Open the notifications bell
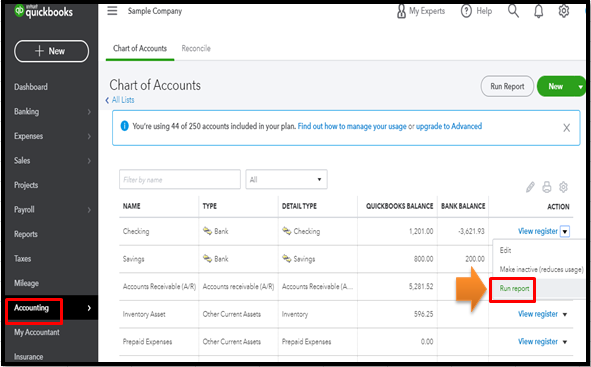This screenshot has height=367, width=591. point(539,11)
